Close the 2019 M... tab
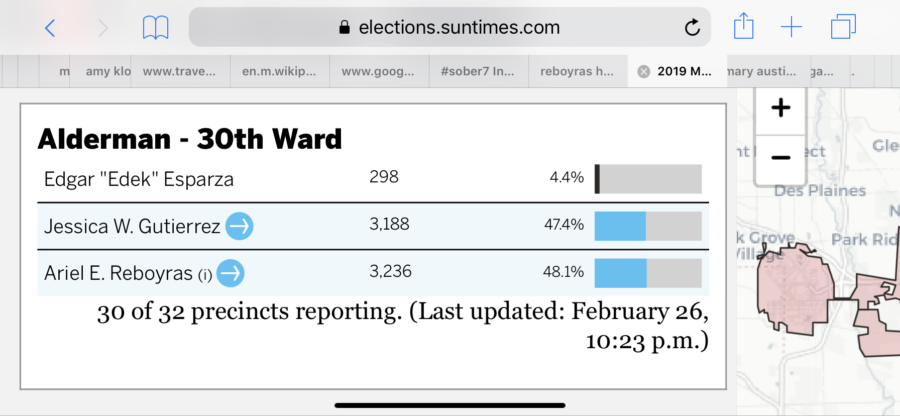The height and width of the screenshot is (416, 900). tap(643, 71)
